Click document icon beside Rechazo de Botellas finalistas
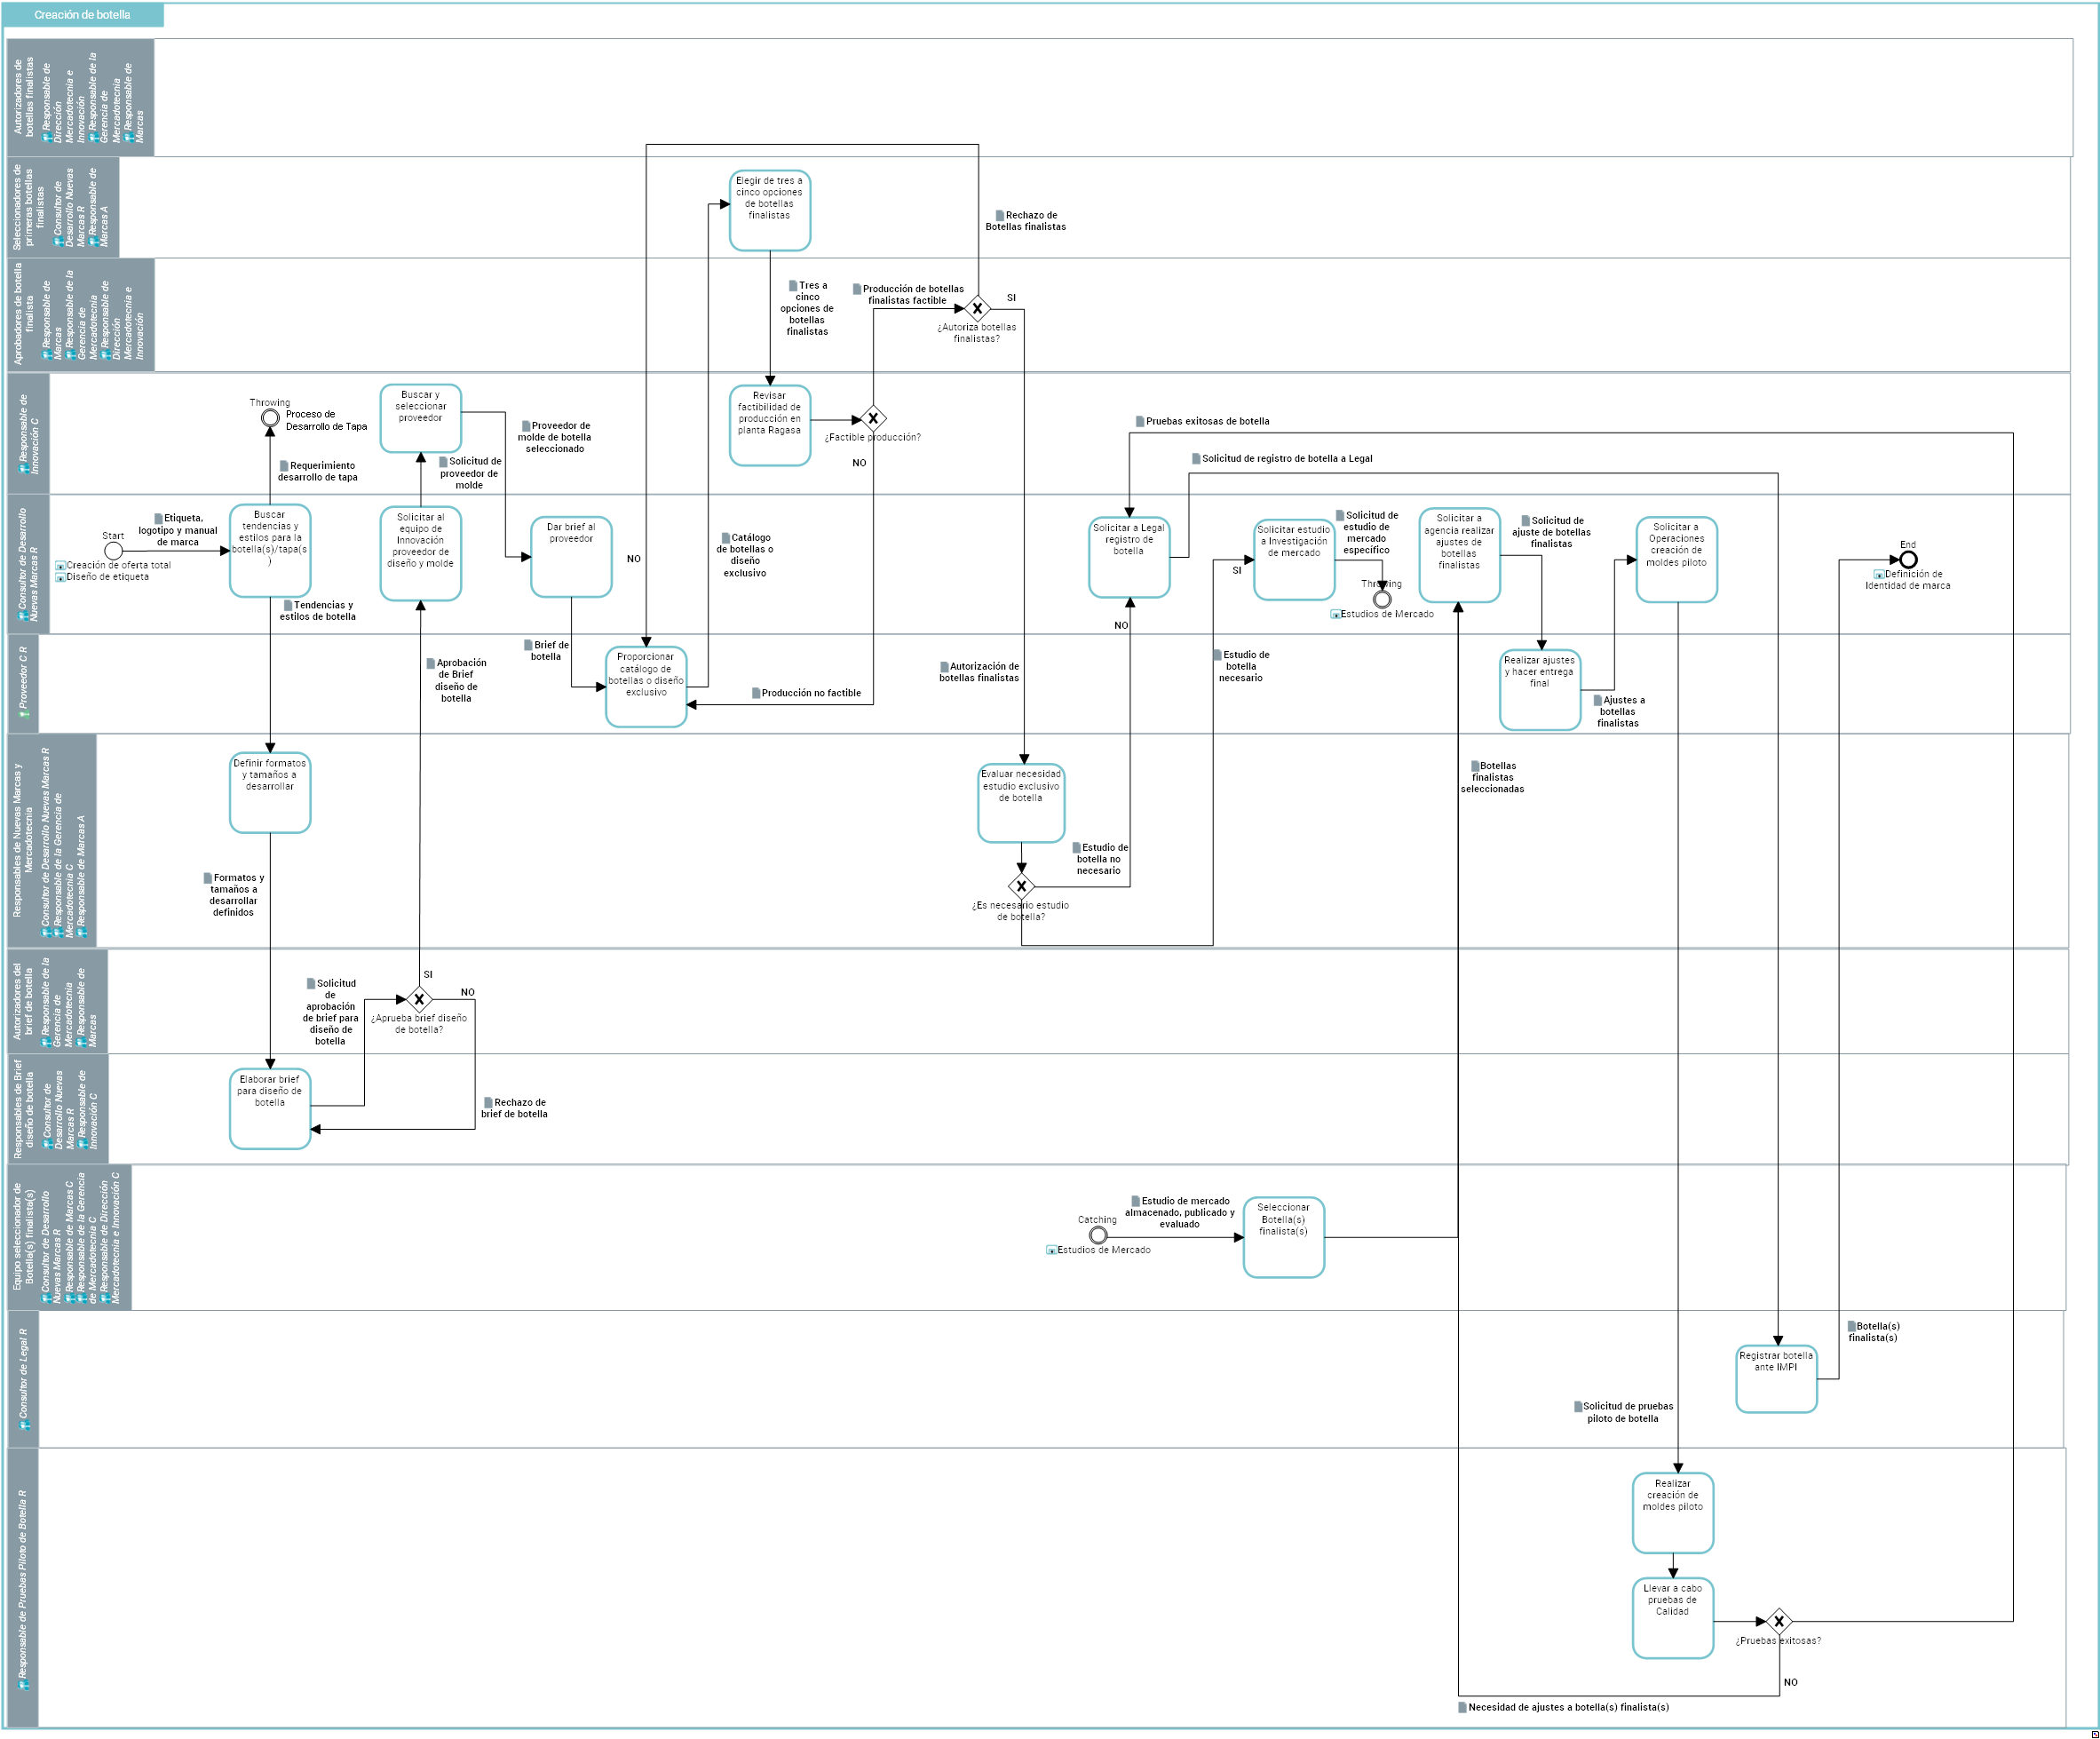 [1000, 215]
